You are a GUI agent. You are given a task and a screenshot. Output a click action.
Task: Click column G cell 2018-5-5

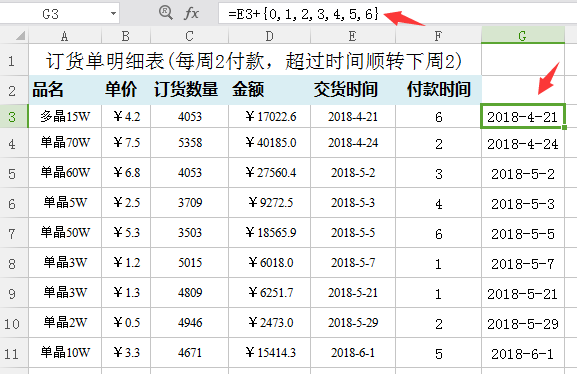pos(523,233)
